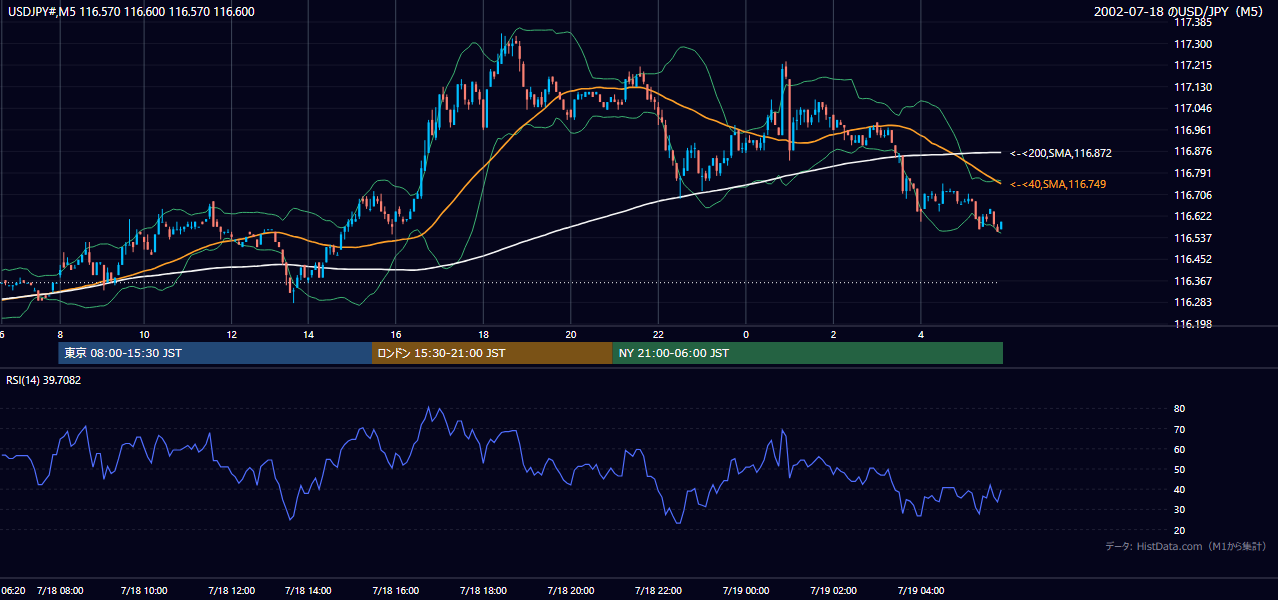This screenshot has height=600, width=1278.
Task: Click RSI scale level 80
Action: pyautogui.click(x=1179, y=409)
